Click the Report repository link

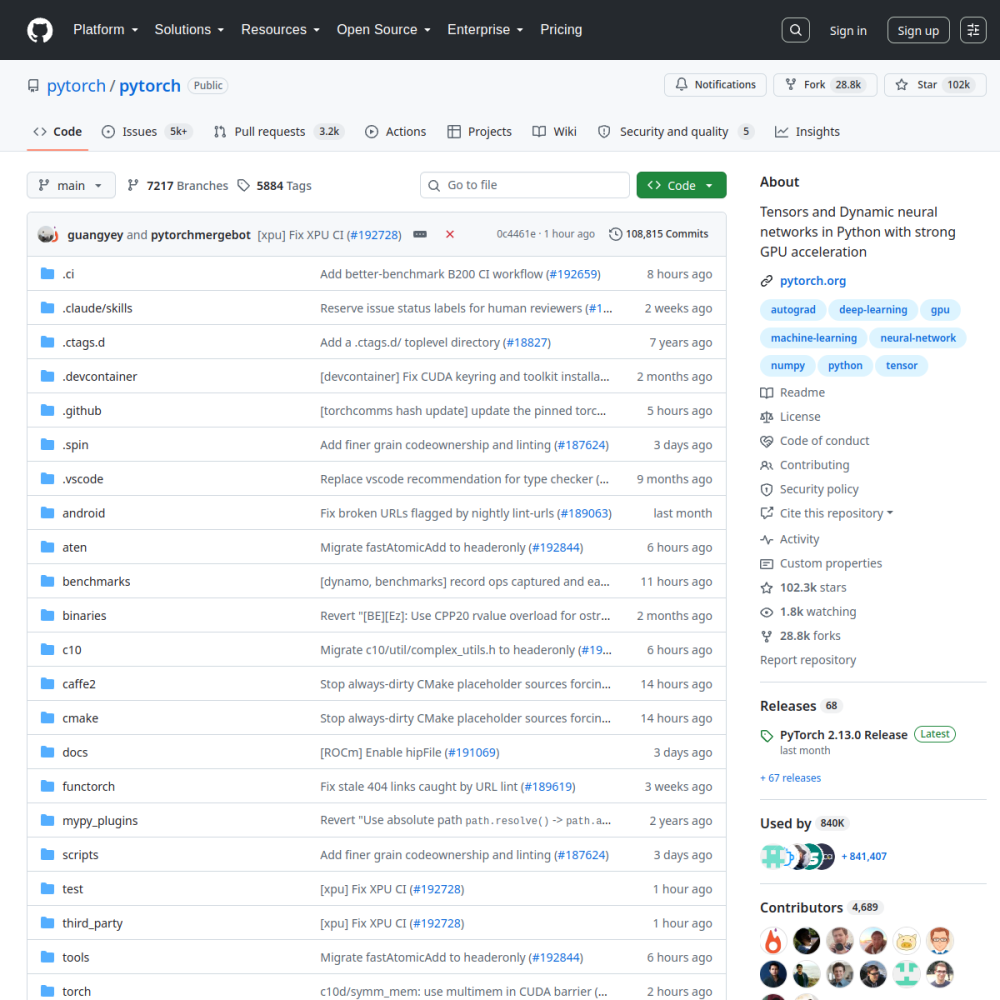point(807,661)
